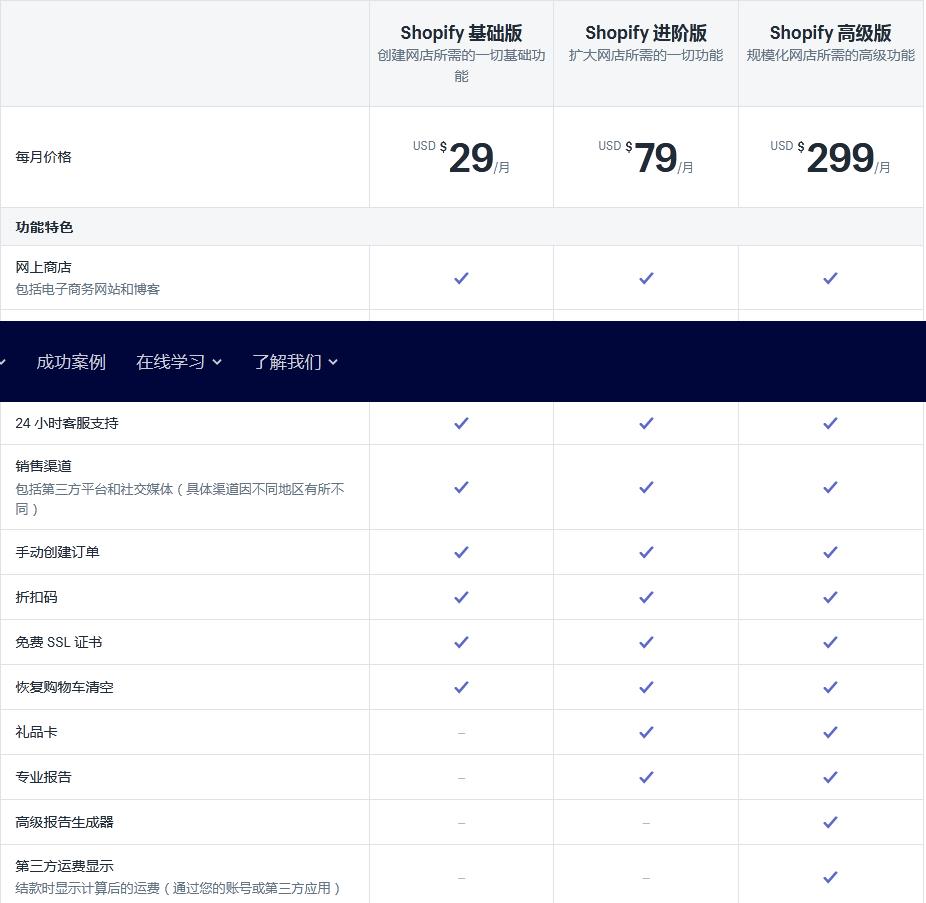This screenshot has width=926, height=903.
Task: Click the 专业报告 checkmark under Shopify 进阶版
Action: pos(645,776)
